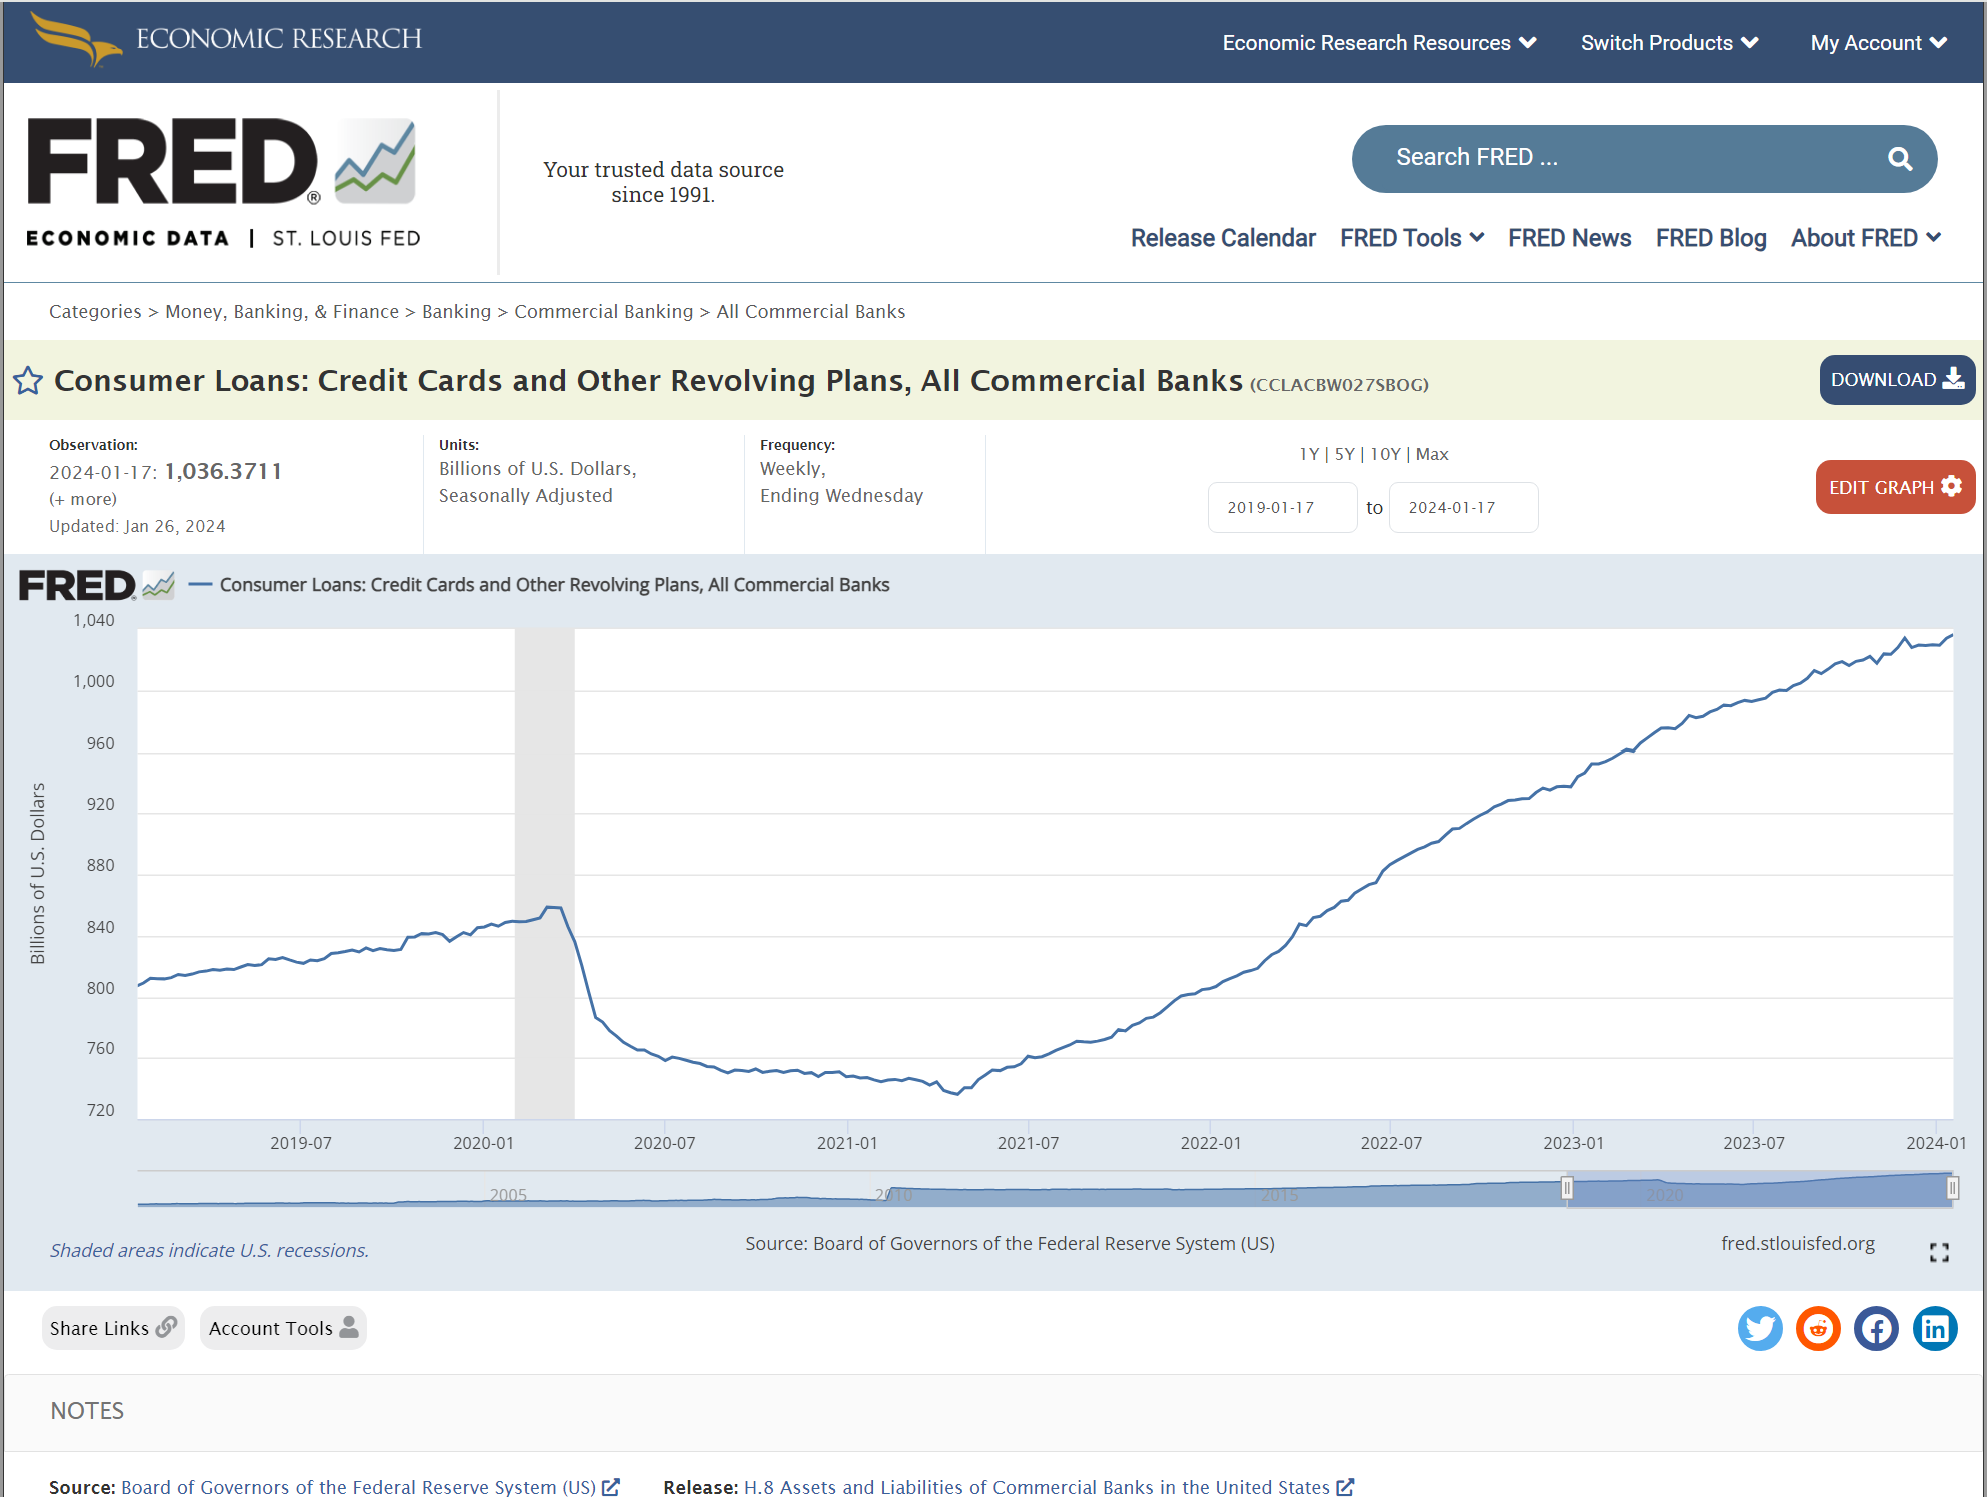Image resolution: width=1988 pixels, height=1498 pixels.
Task: Click the search magnifier icon
Action: pyautogui.click(x=1899, y=158)
